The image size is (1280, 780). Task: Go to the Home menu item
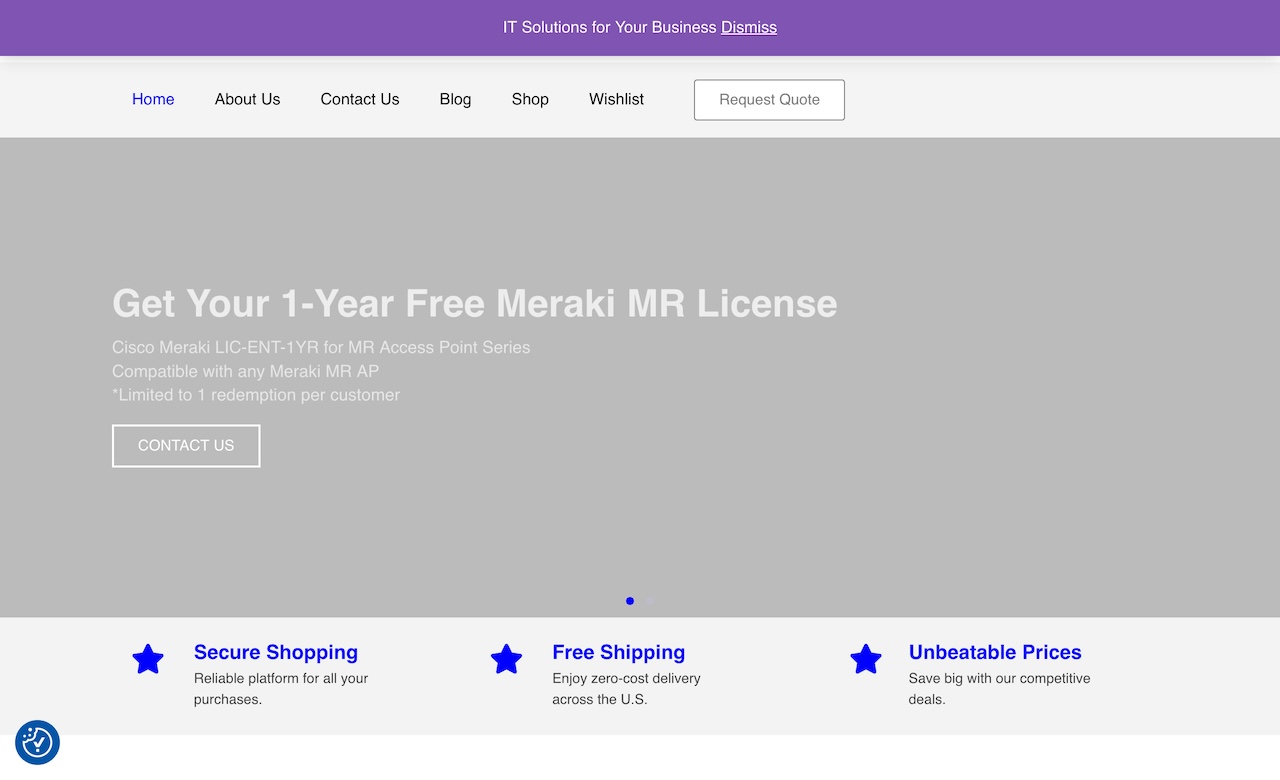point(153,99)
